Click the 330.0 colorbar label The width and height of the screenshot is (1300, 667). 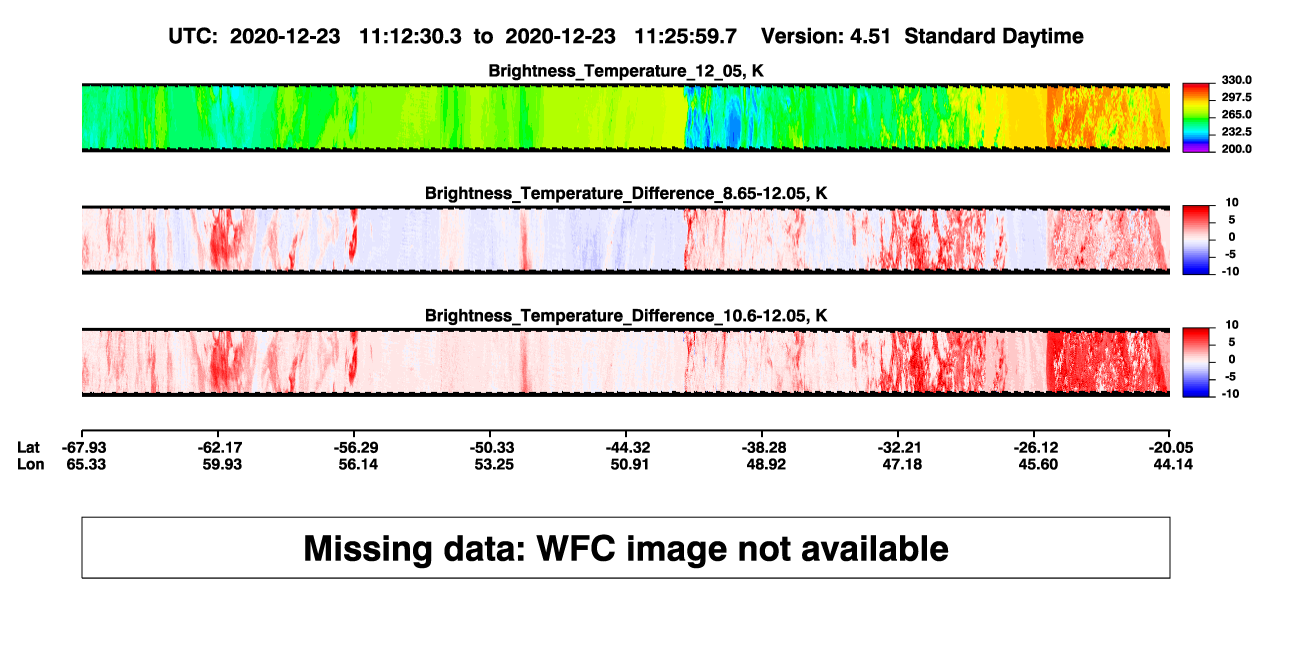1239,80
